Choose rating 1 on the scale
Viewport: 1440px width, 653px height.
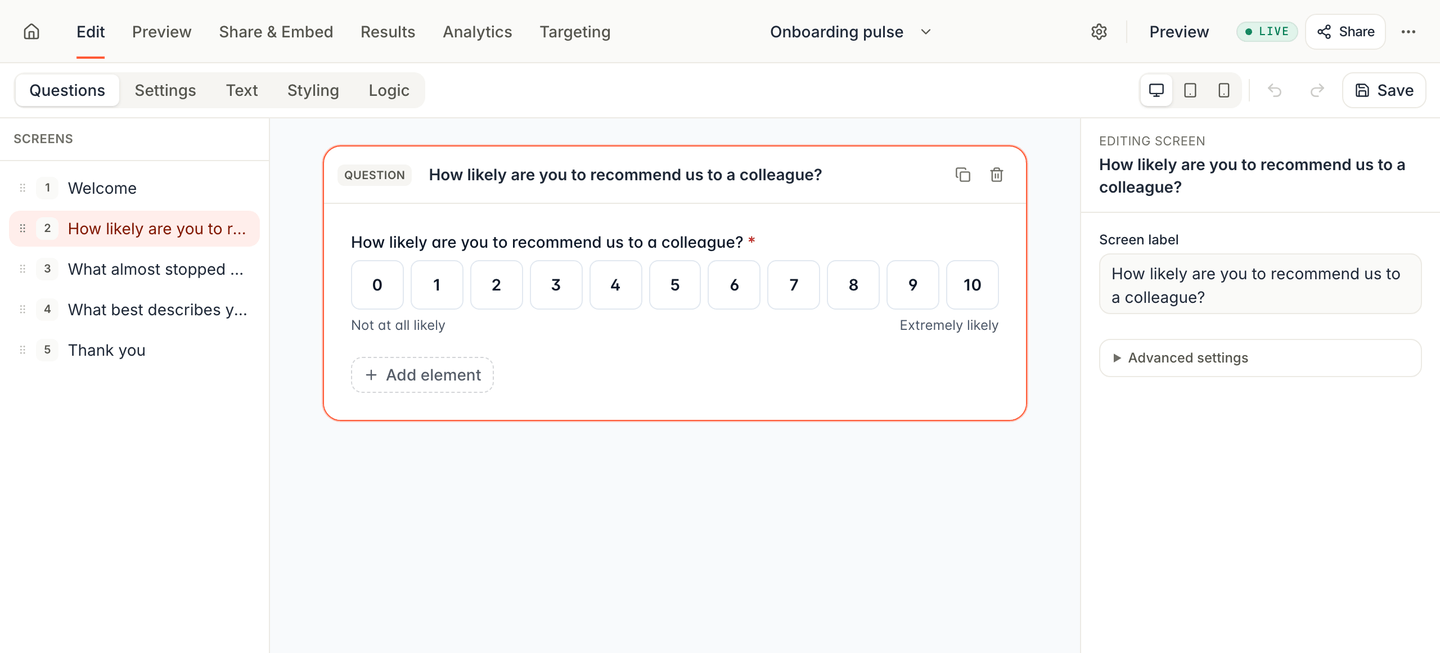[x=437, y=285]
